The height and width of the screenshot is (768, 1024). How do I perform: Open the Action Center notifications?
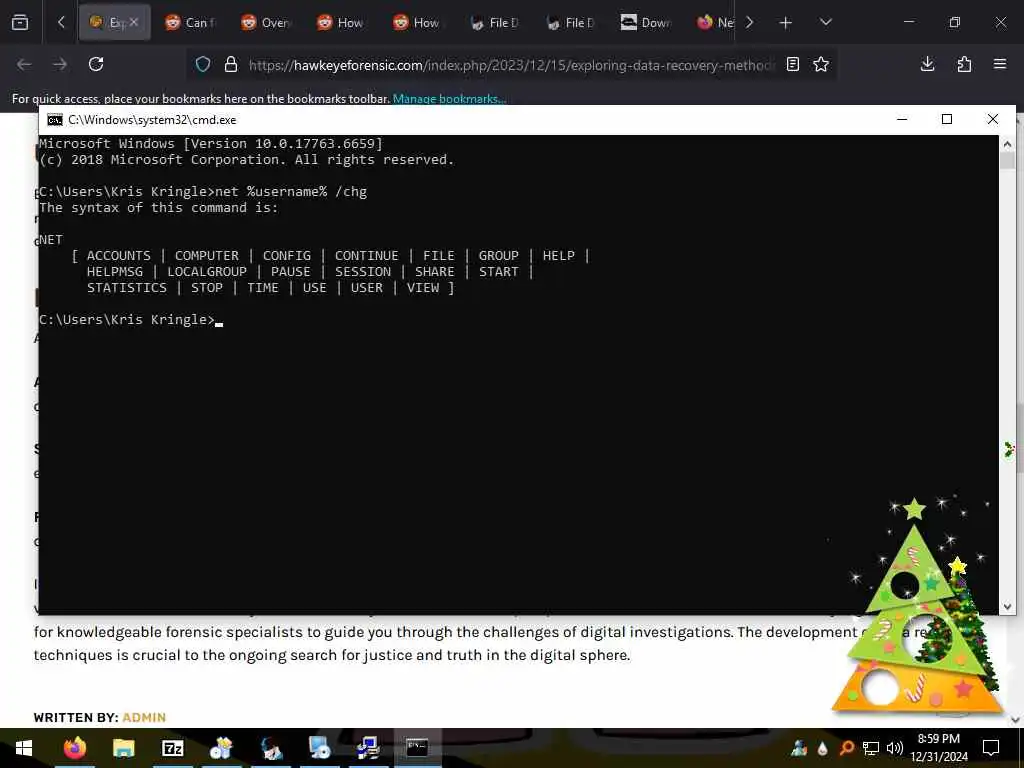coord(991,748)
